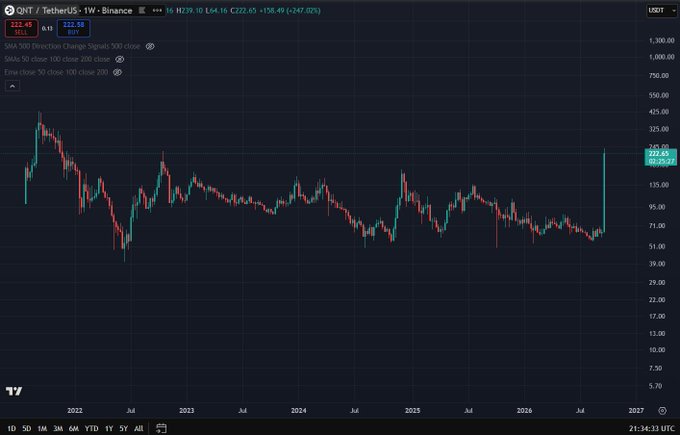Click the 39.00 price axis label
Image resolution: width=680 pixels, height=435 pixels.
[x=657, y=264]
